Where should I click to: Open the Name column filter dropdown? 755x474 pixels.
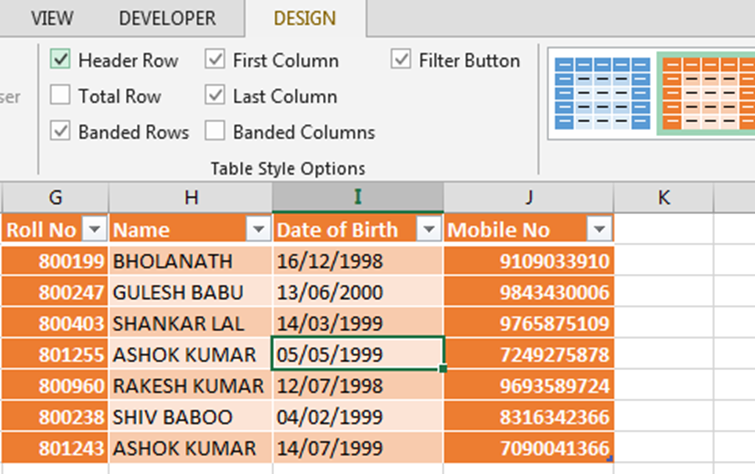pos(258,230)
